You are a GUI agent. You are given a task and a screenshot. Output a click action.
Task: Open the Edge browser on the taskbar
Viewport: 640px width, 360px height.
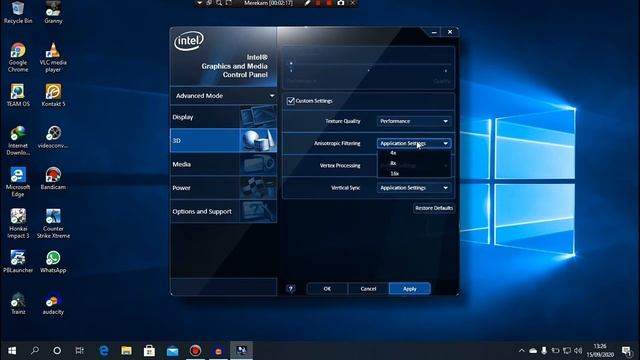pos(104,350)
